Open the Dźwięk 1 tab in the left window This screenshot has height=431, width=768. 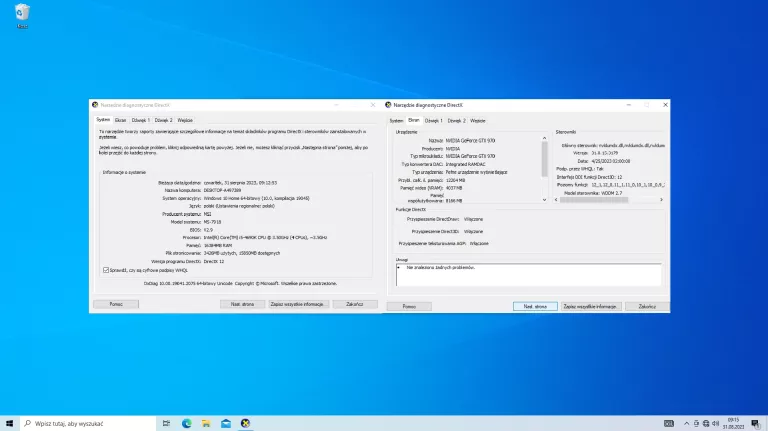[x=141, y=120]
